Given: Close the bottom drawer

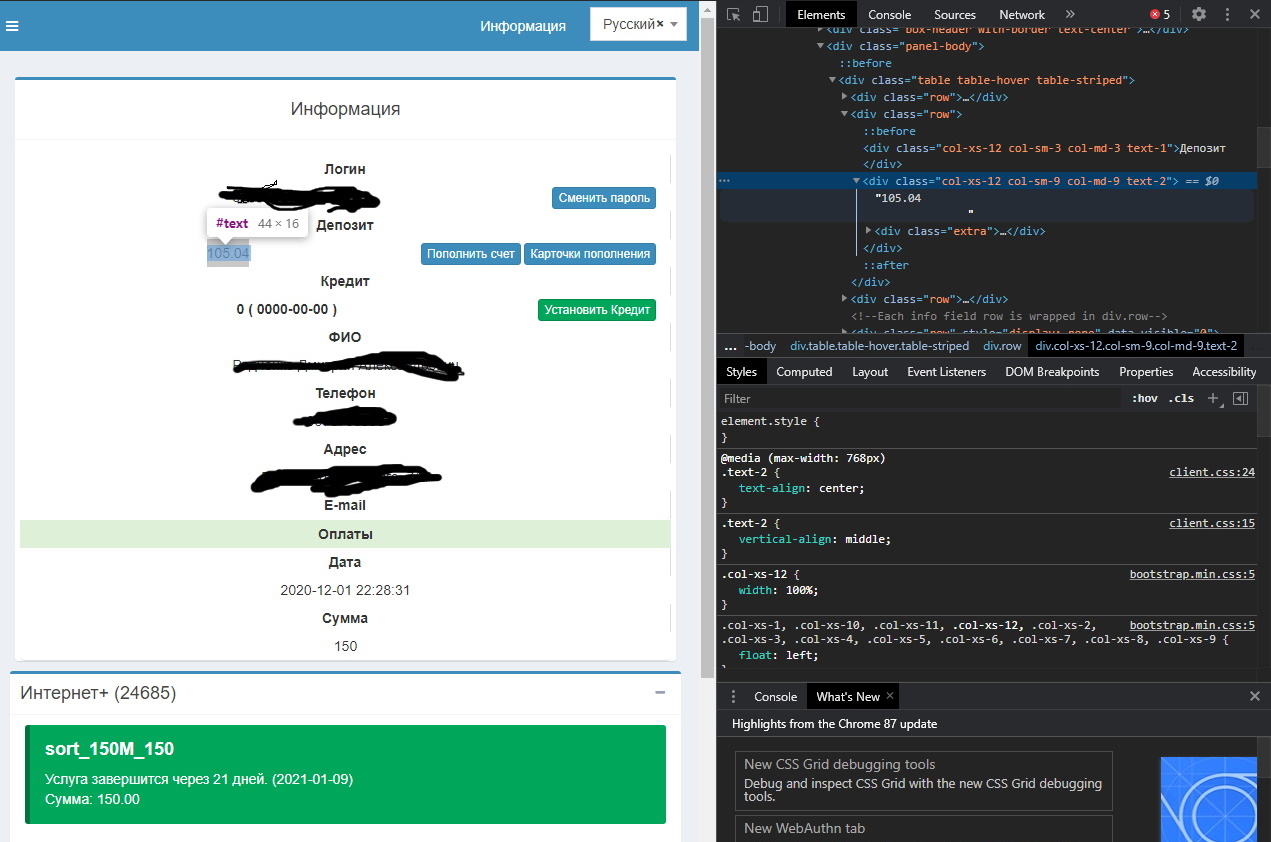Looking at the screenshot, I should (1255, 696).
